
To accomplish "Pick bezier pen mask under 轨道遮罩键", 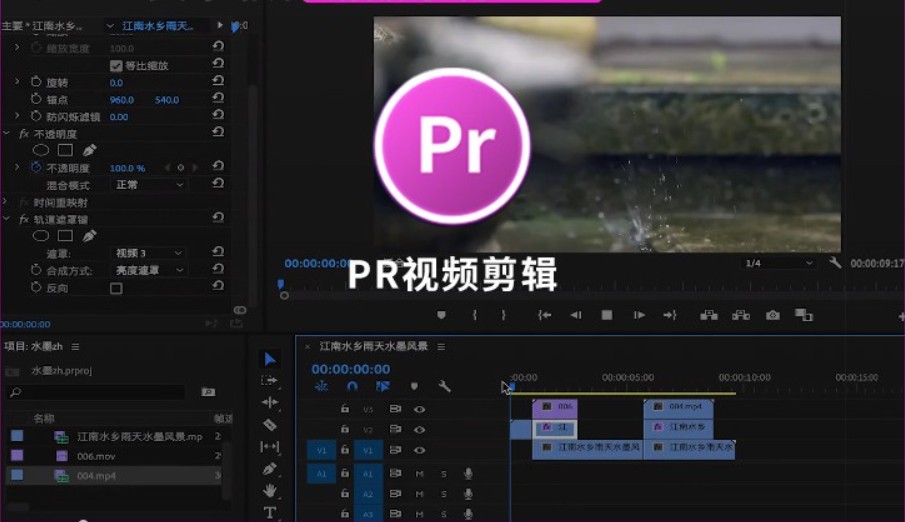I will click(89, 236).
